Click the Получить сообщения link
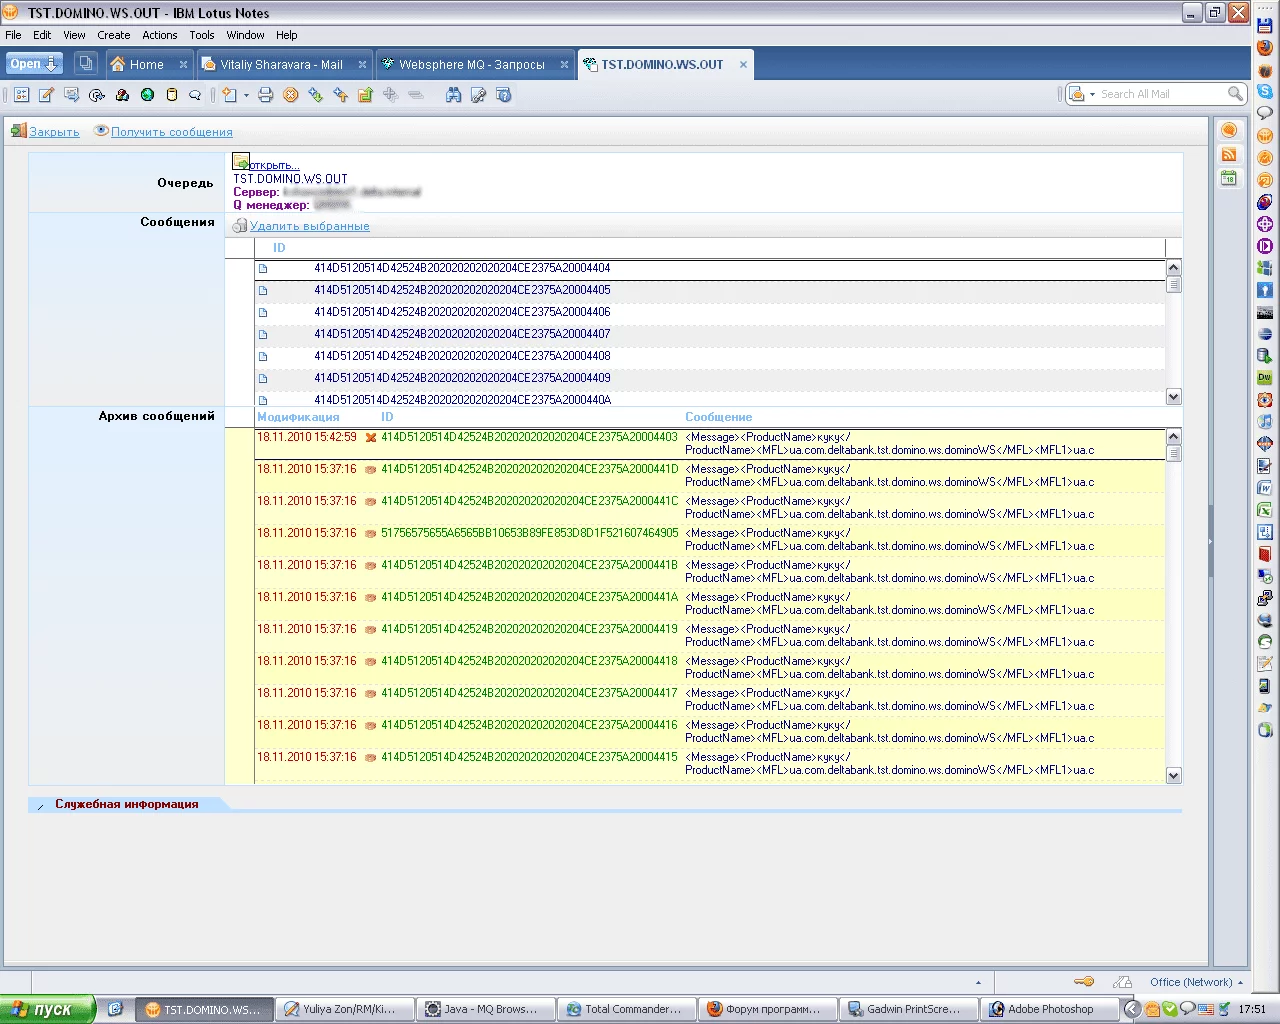This screenshot has width=1280, height=1024. [x=171, y=132]
